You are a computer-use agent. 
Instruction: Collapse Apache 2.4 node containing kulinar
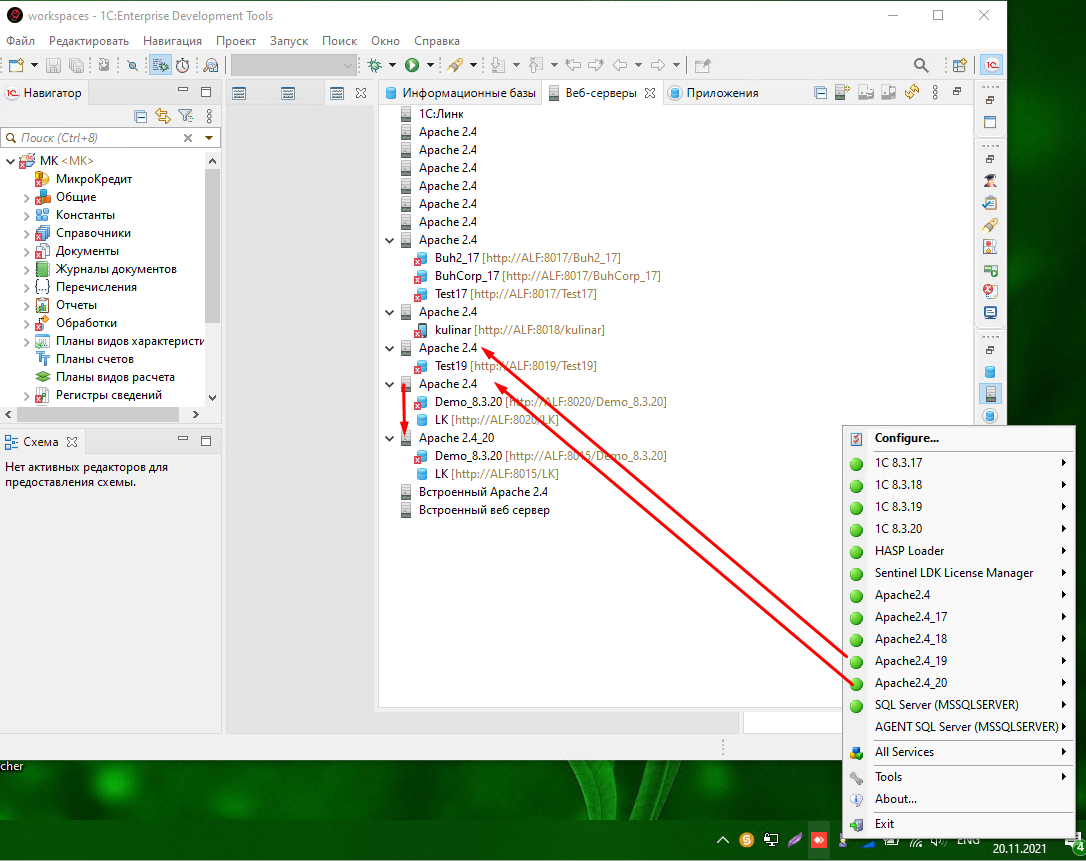(390, 312)
